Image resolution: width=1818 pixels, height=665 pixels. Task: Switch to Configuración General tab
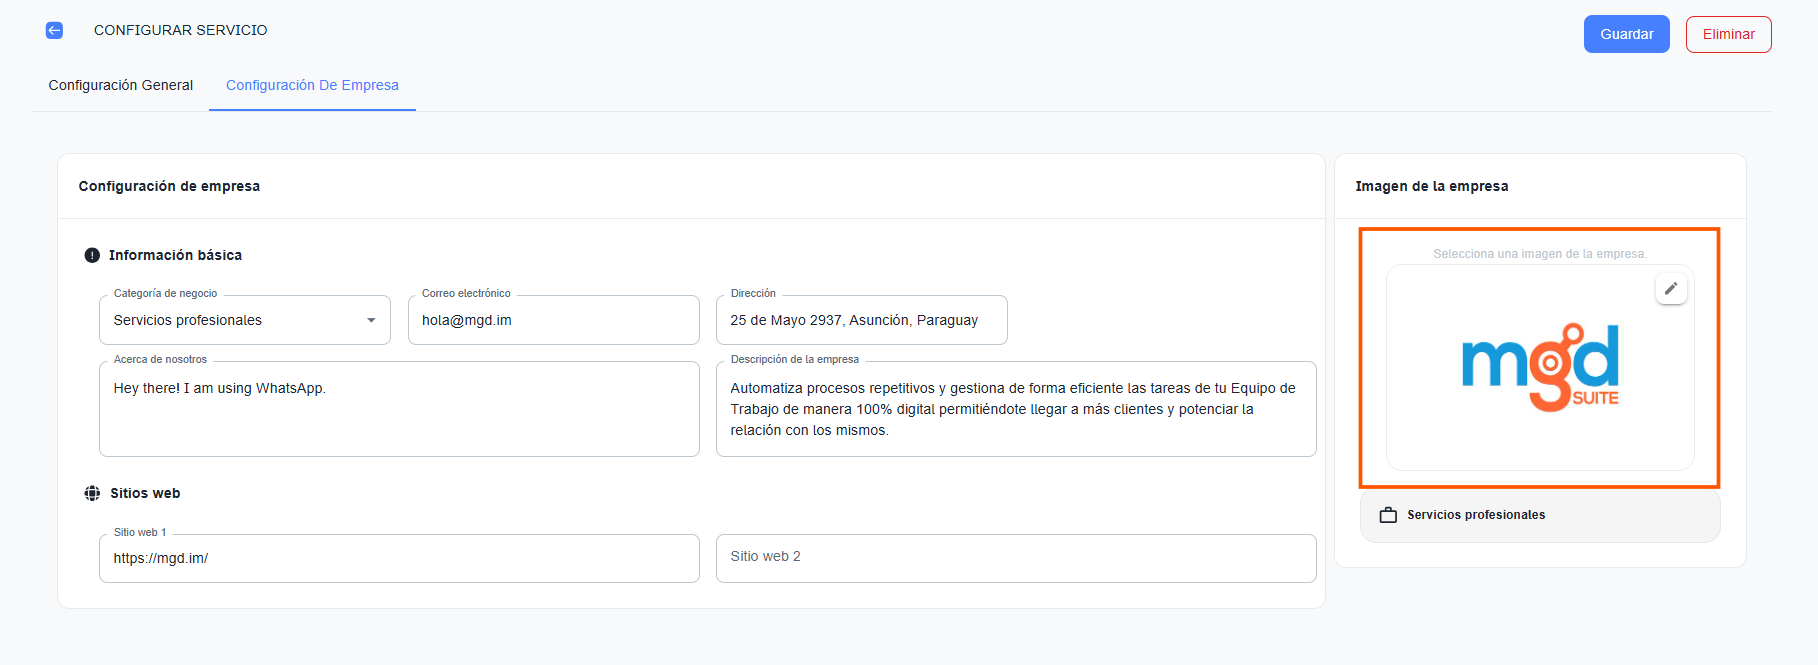121,85
